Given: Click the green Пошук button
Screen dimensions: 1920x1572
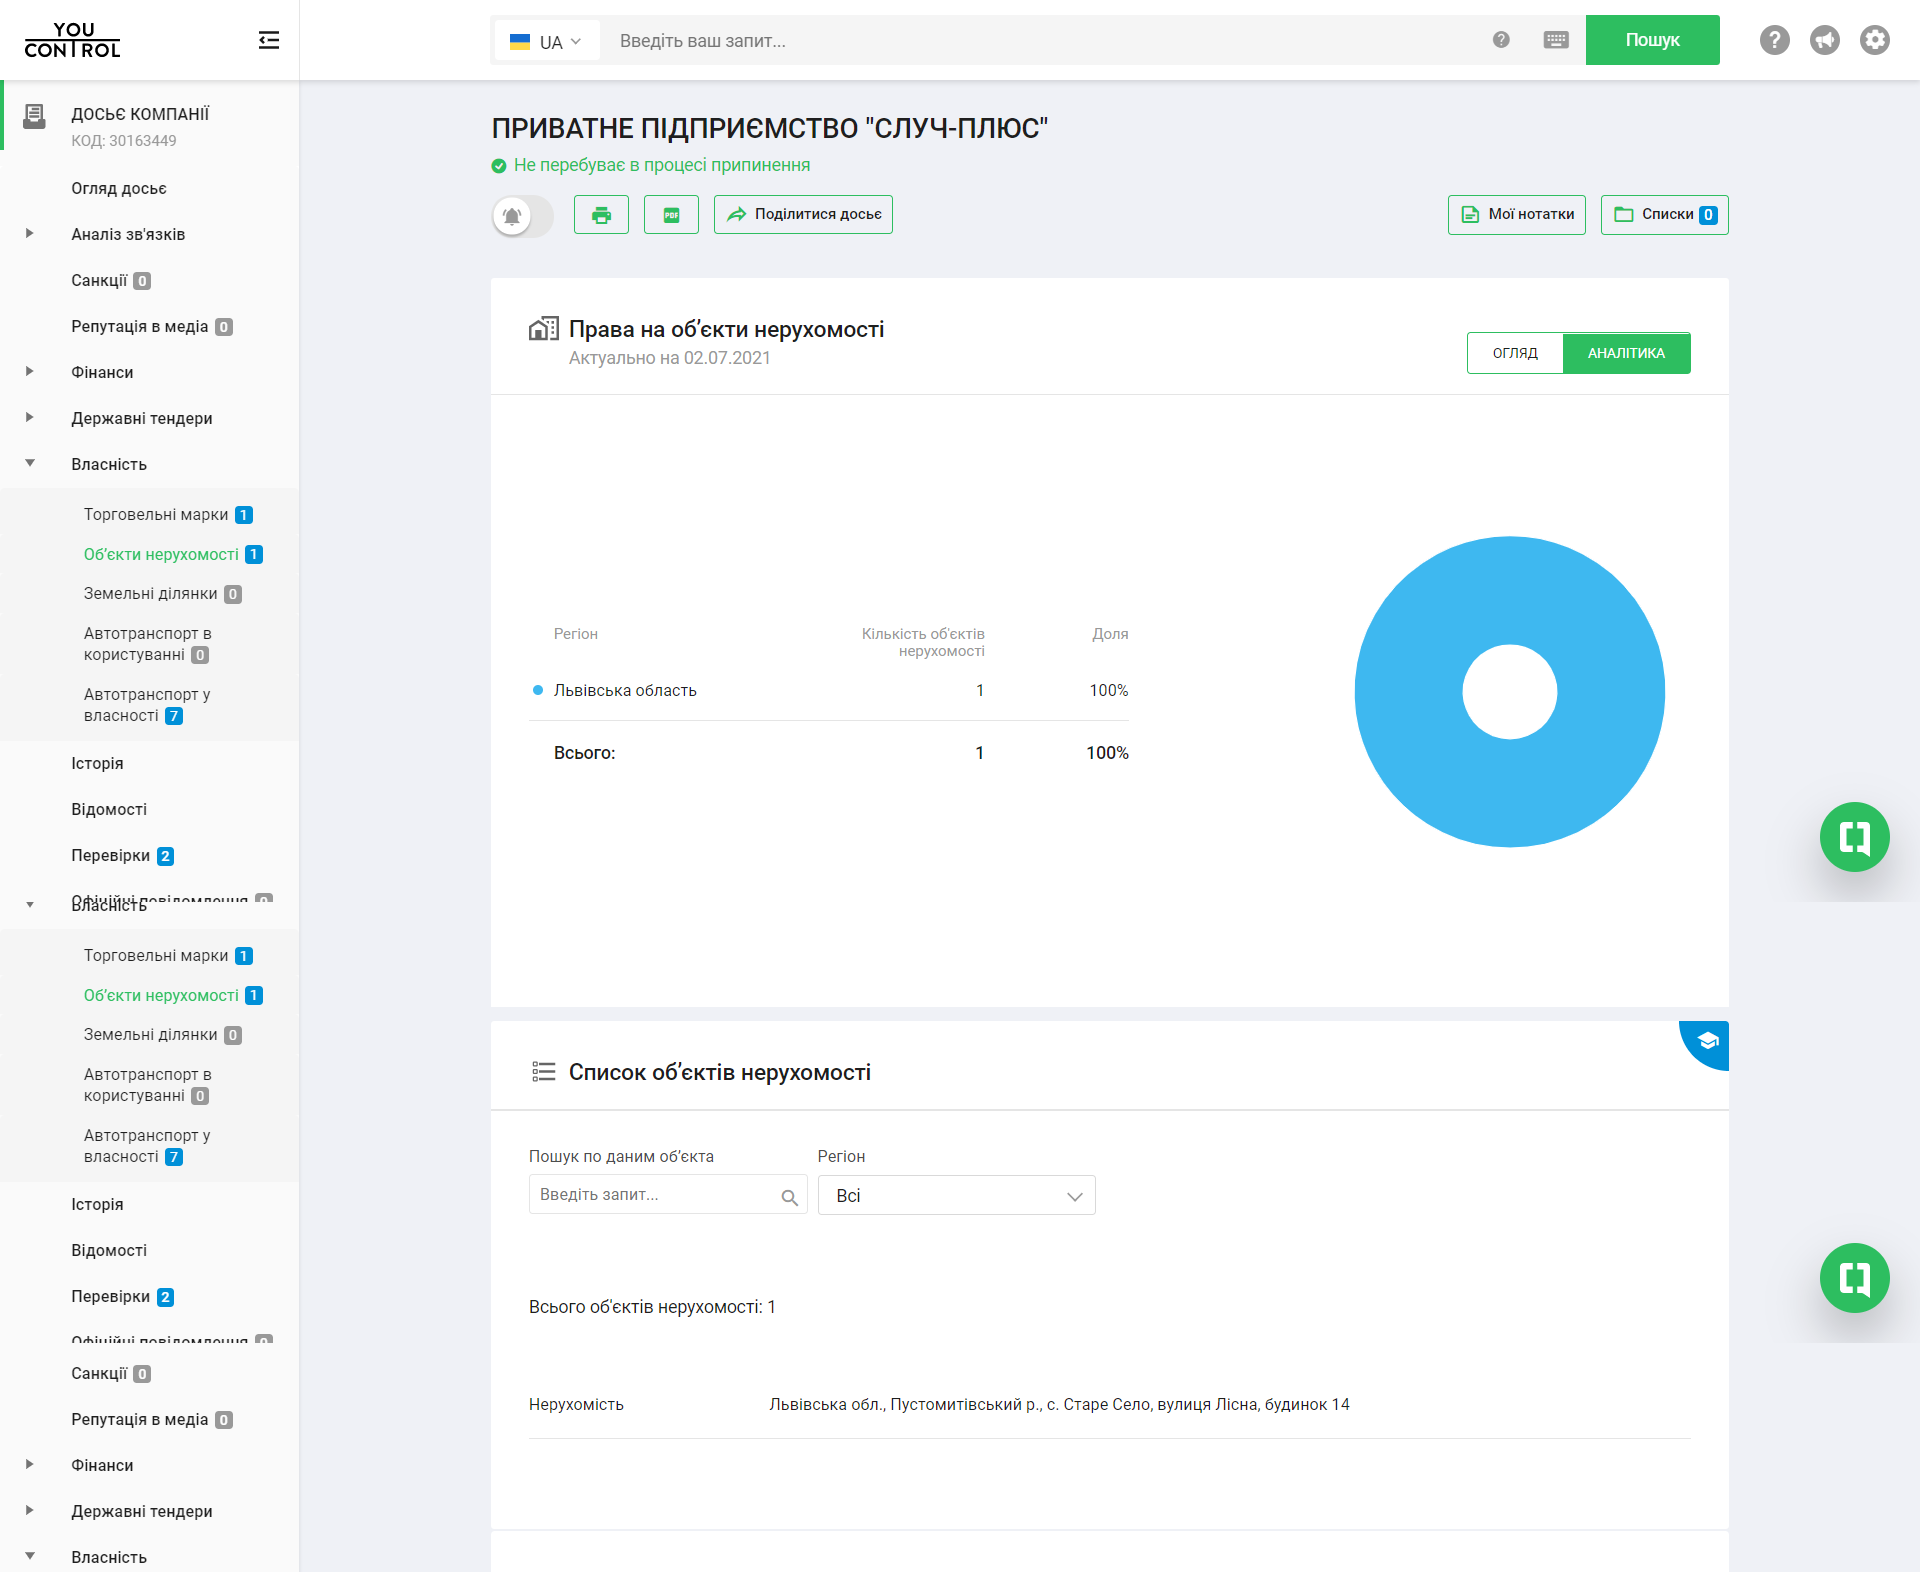Looking at the screenshot, I should (1652, 40).
